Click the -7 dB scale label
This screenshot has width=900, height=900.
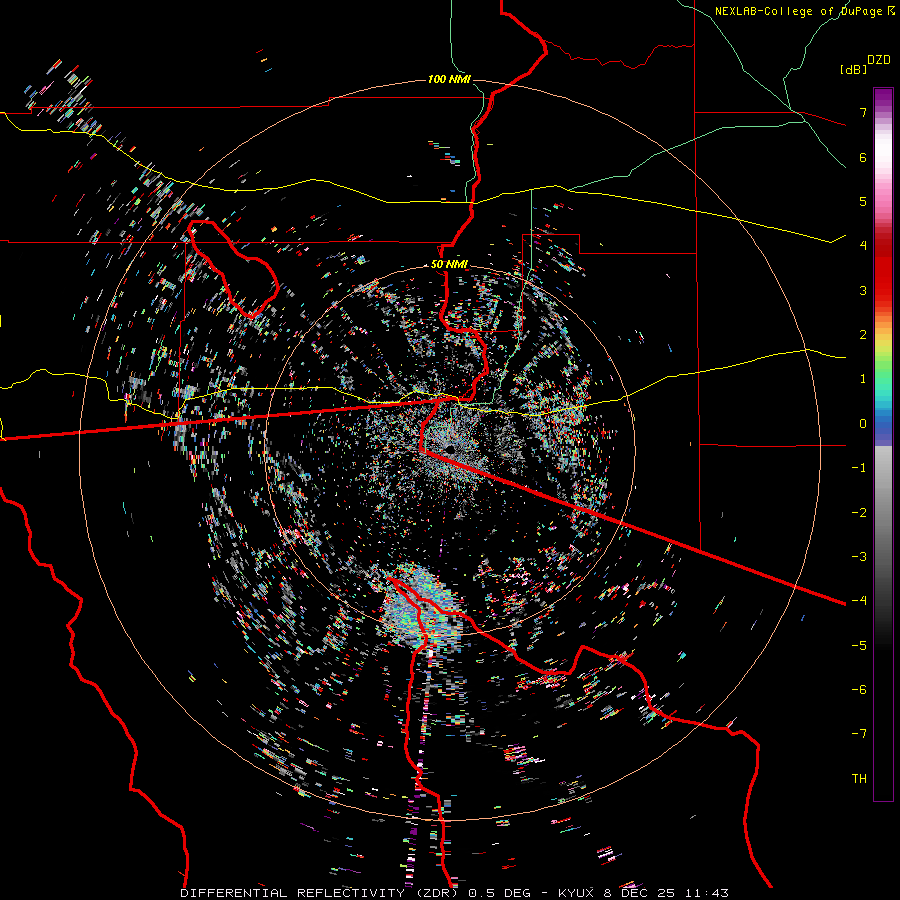pos(859,734)
